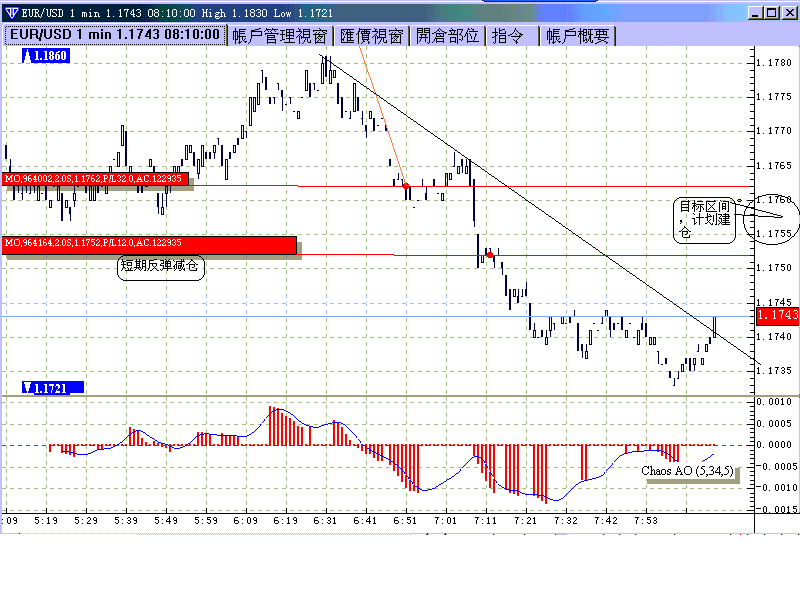
Task: Click the current price tag 1.1743
Action: point(777,315)
